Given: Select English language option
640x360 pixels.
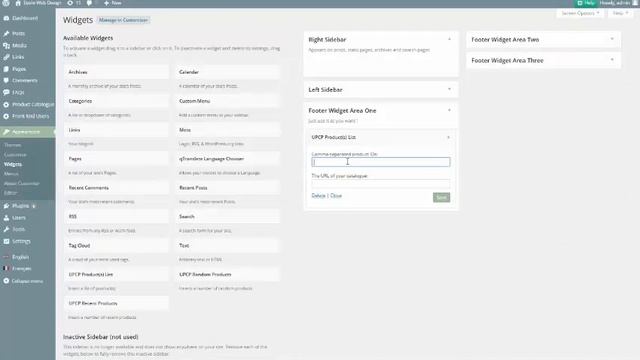Looking at the screenshot, I should [x=20, y=257].
